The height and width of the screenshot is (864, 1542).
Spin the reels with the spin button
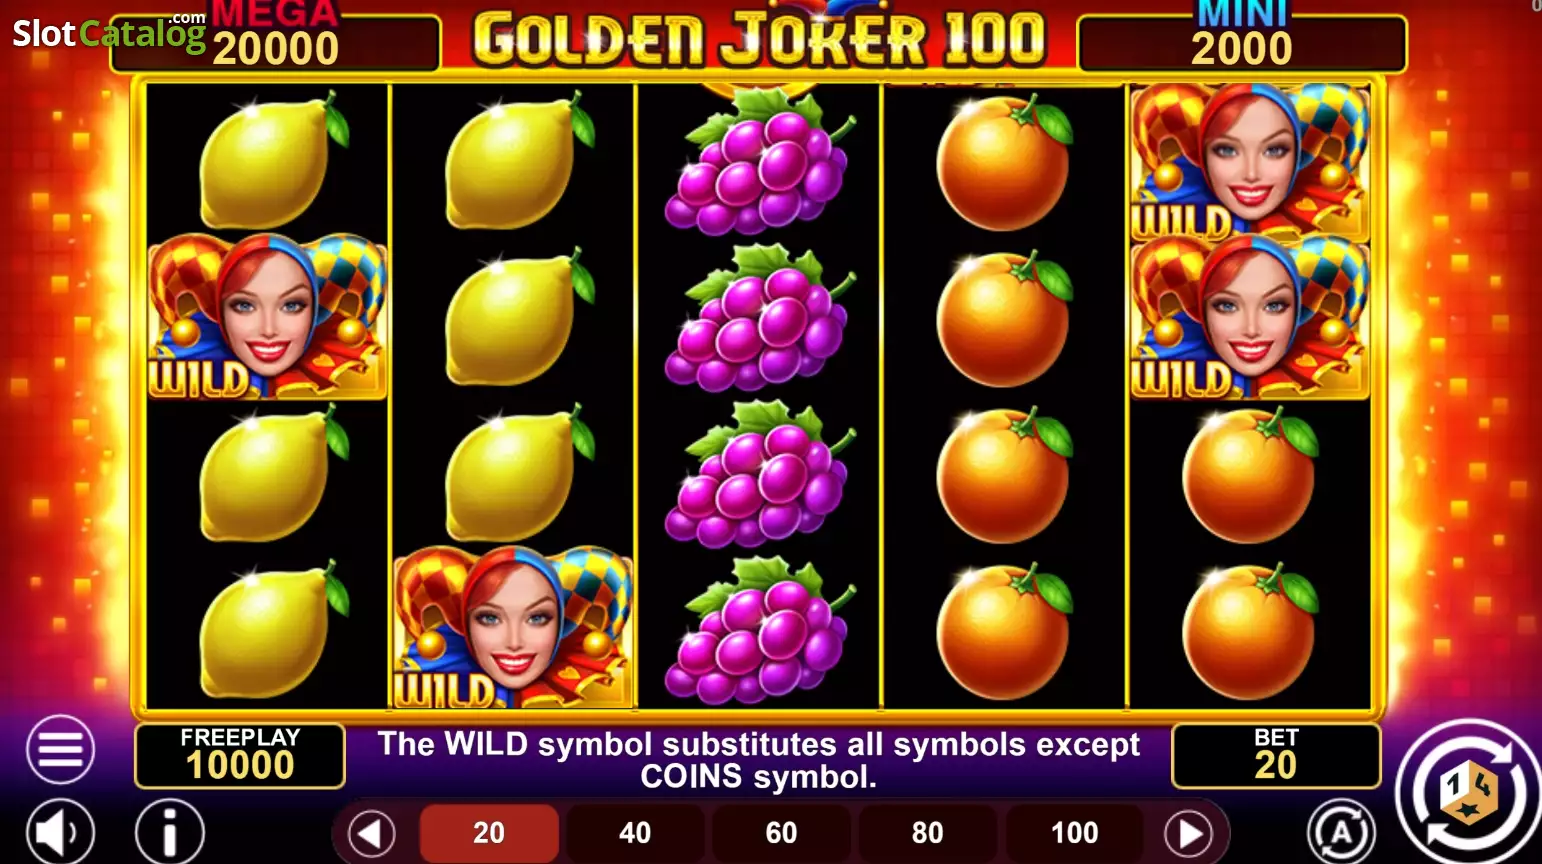(x=1470, y=790)
